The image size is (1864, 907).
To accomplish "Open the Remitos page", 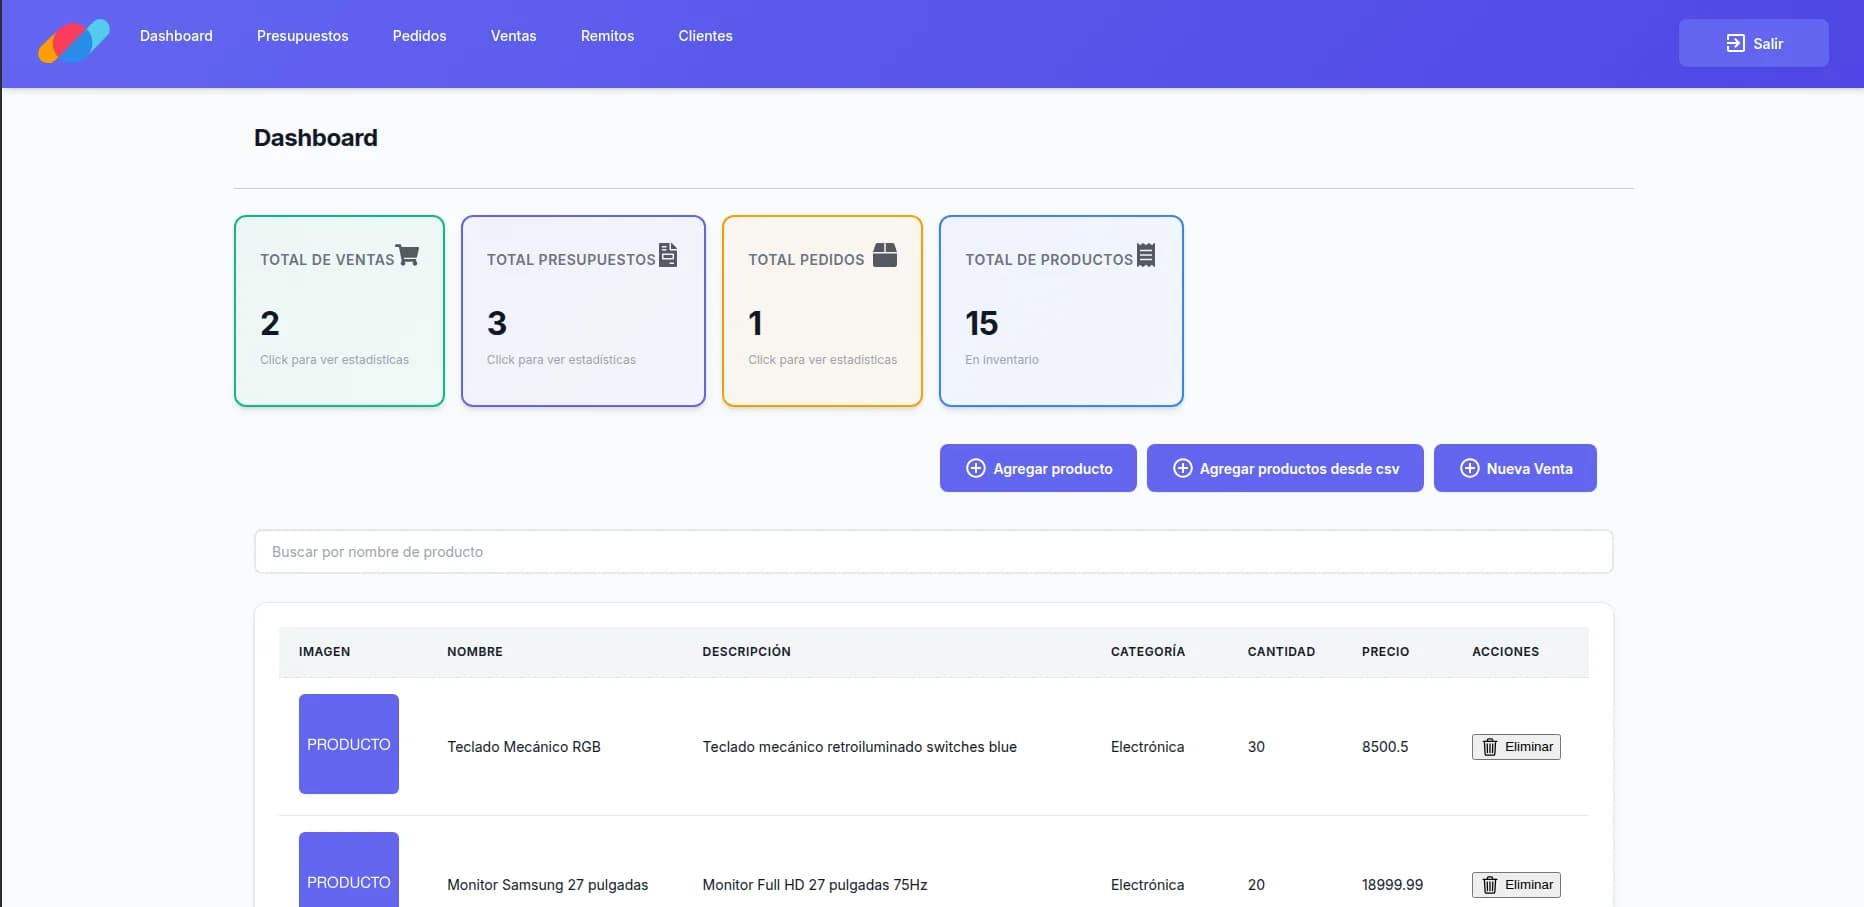I will pos(607,36).
